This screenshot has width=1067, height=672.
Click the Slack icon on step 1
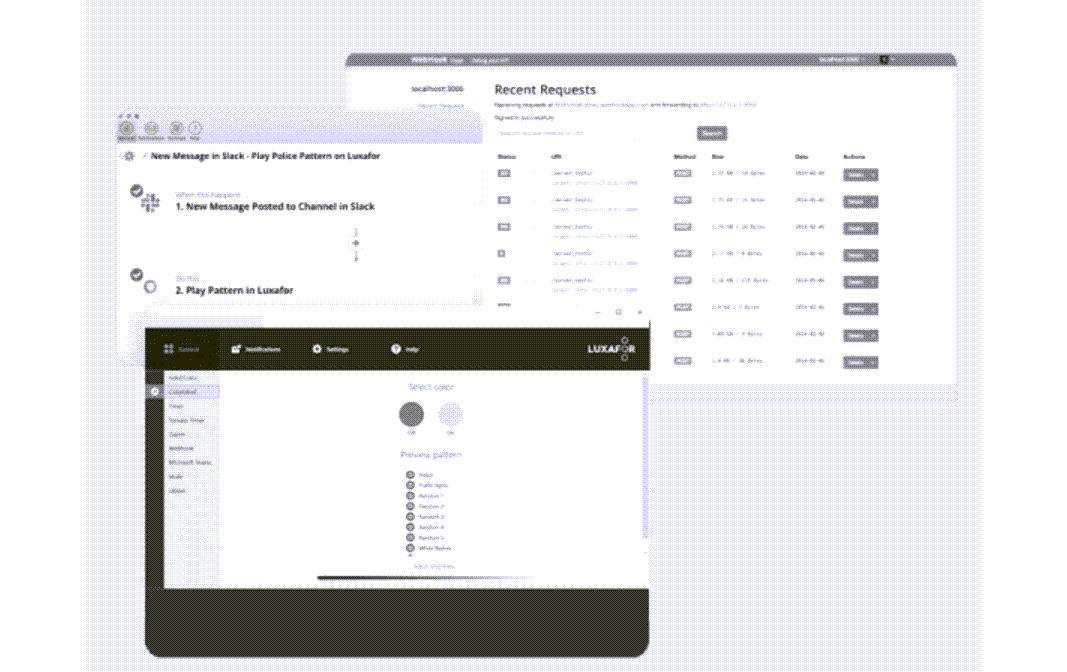tap(150, 202)
